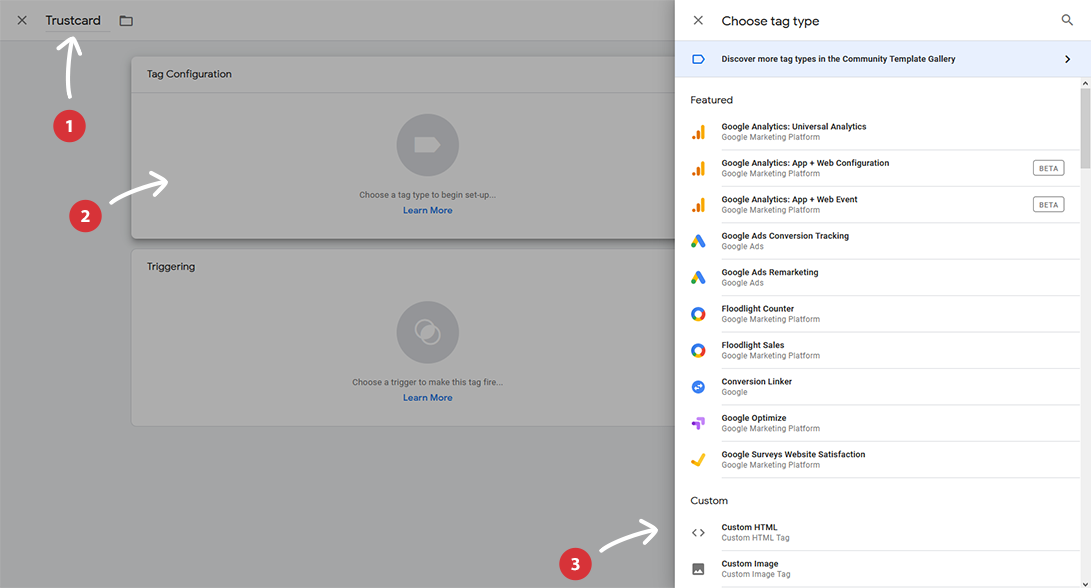Close the Trustcard tag editor
Viewport: 1091px width, 588px height.
22,20
